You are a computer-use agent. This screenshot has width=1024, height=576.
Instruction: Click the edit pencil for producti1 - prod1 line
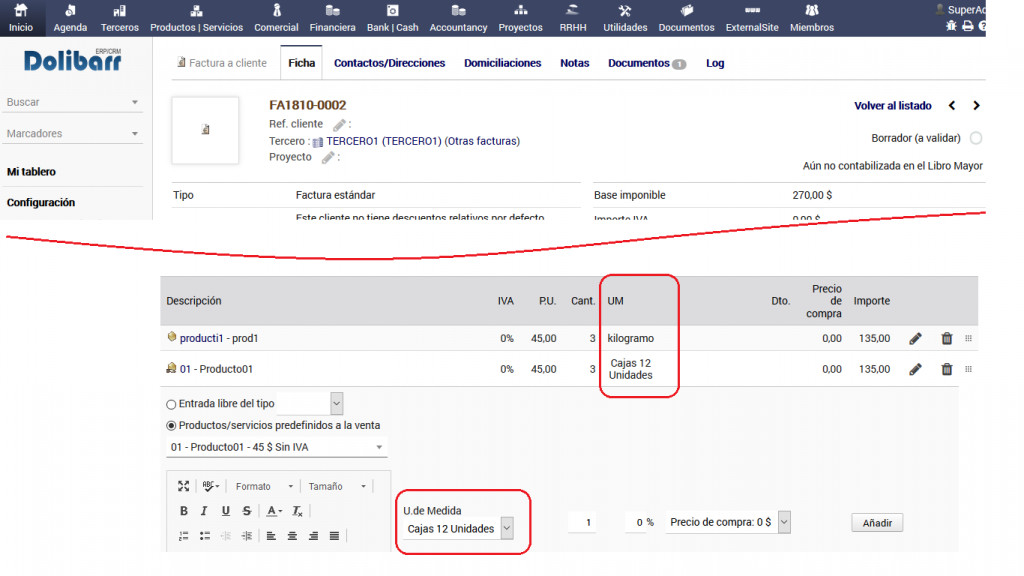[x=915, y=339]
